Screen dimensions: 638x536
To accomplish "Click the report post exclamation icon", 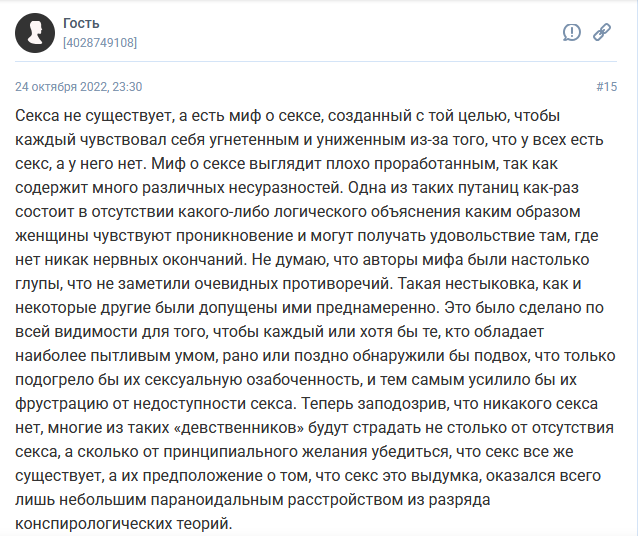I will tap(572, 32).
